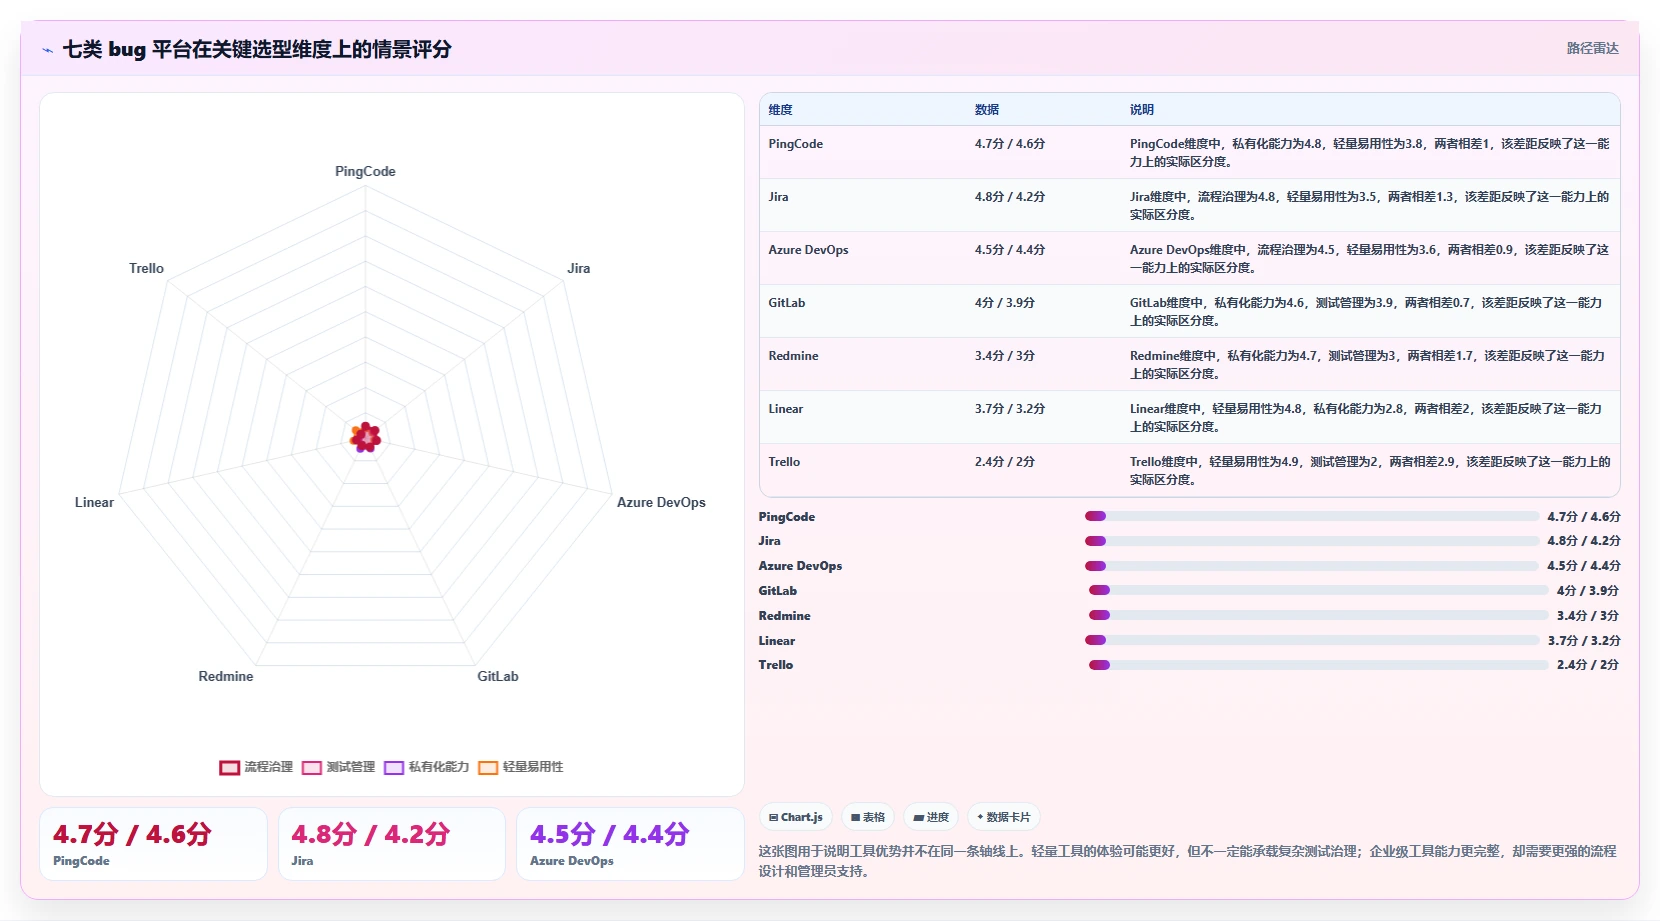Toggle the 私有化能力 legend swatch
Viewport: 1660px width, 921px height.
click(394, 768)
